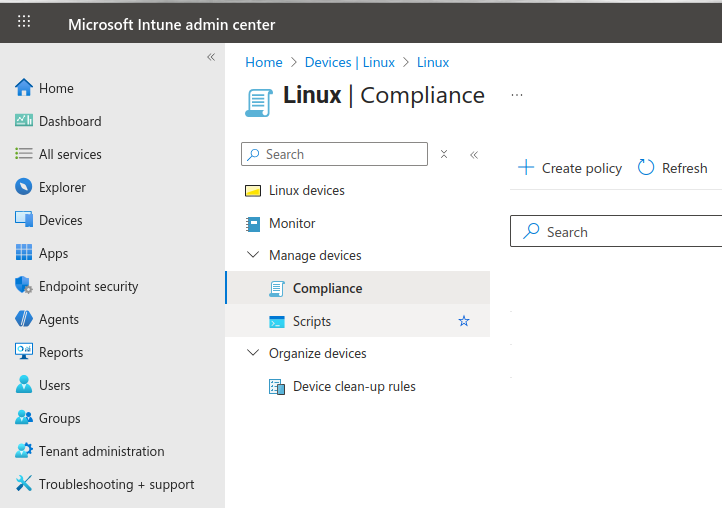This screenshot has width=722, height=508.
Task: Open the app launcher waffle icon
Action: [24, 22]
